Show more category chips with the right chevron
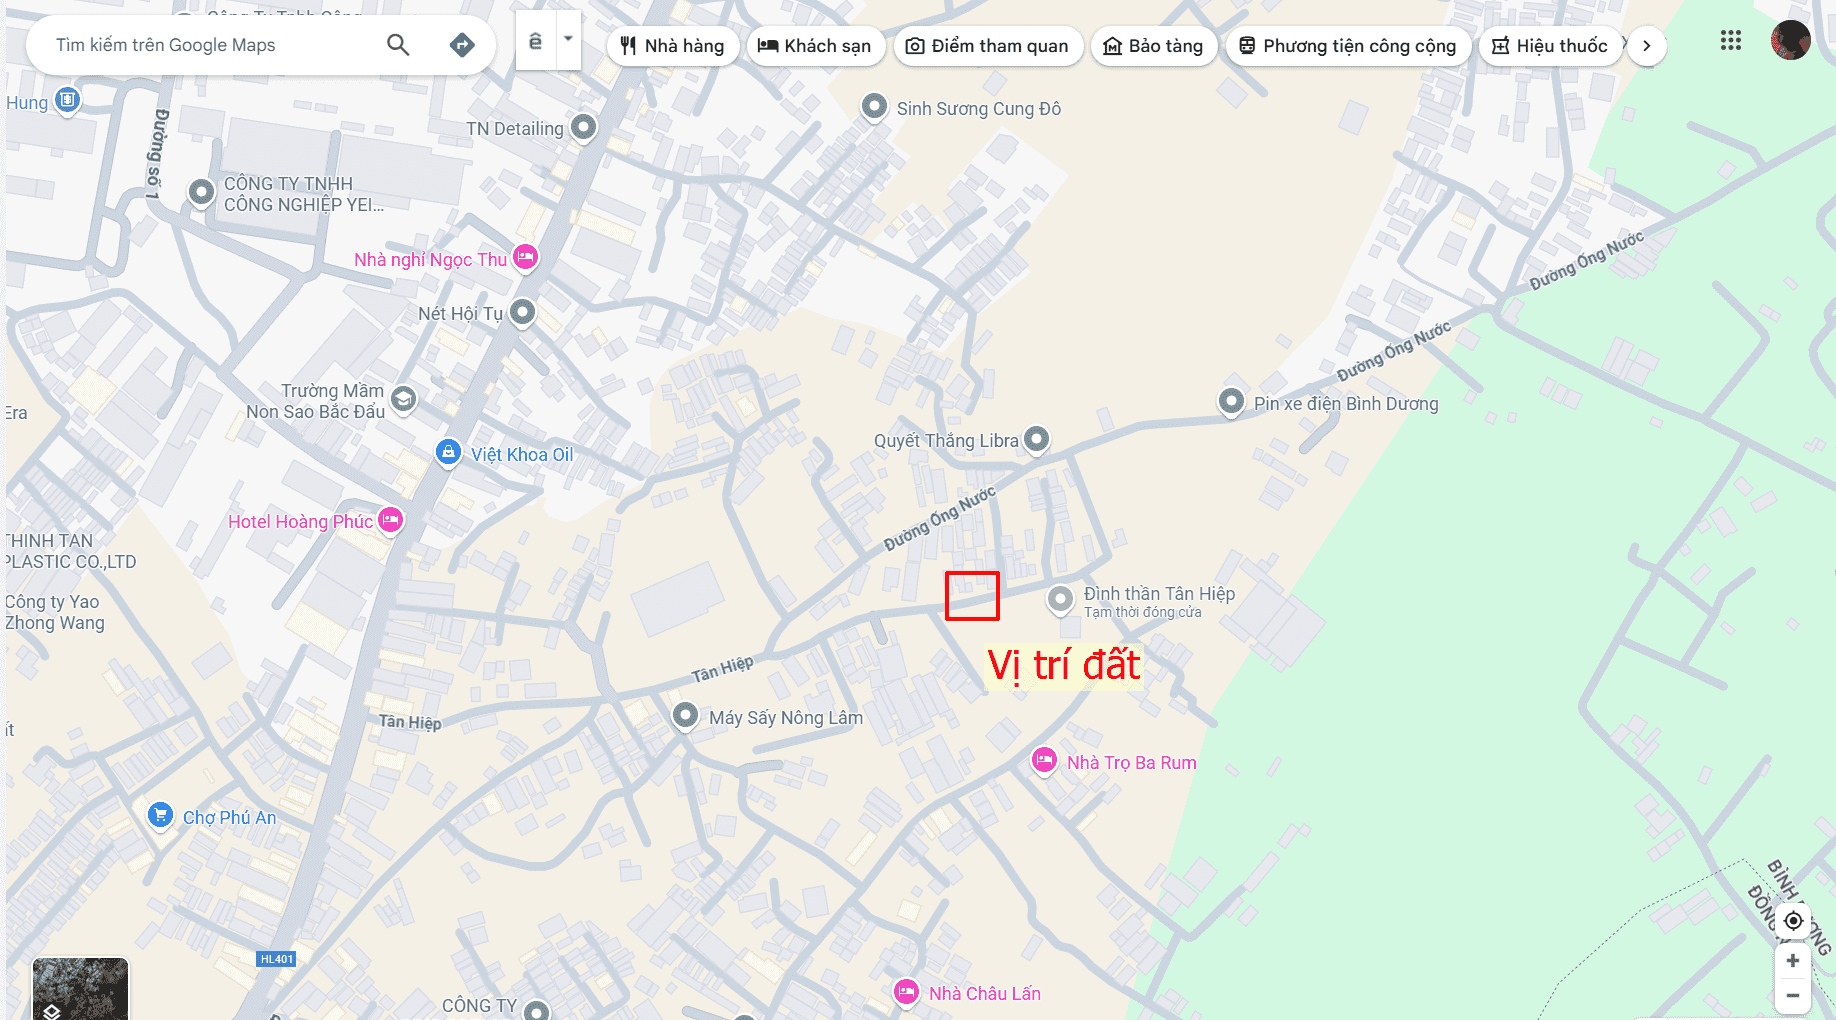This screenshot has height=1020, width=1836. click(x=1646, y=46)
